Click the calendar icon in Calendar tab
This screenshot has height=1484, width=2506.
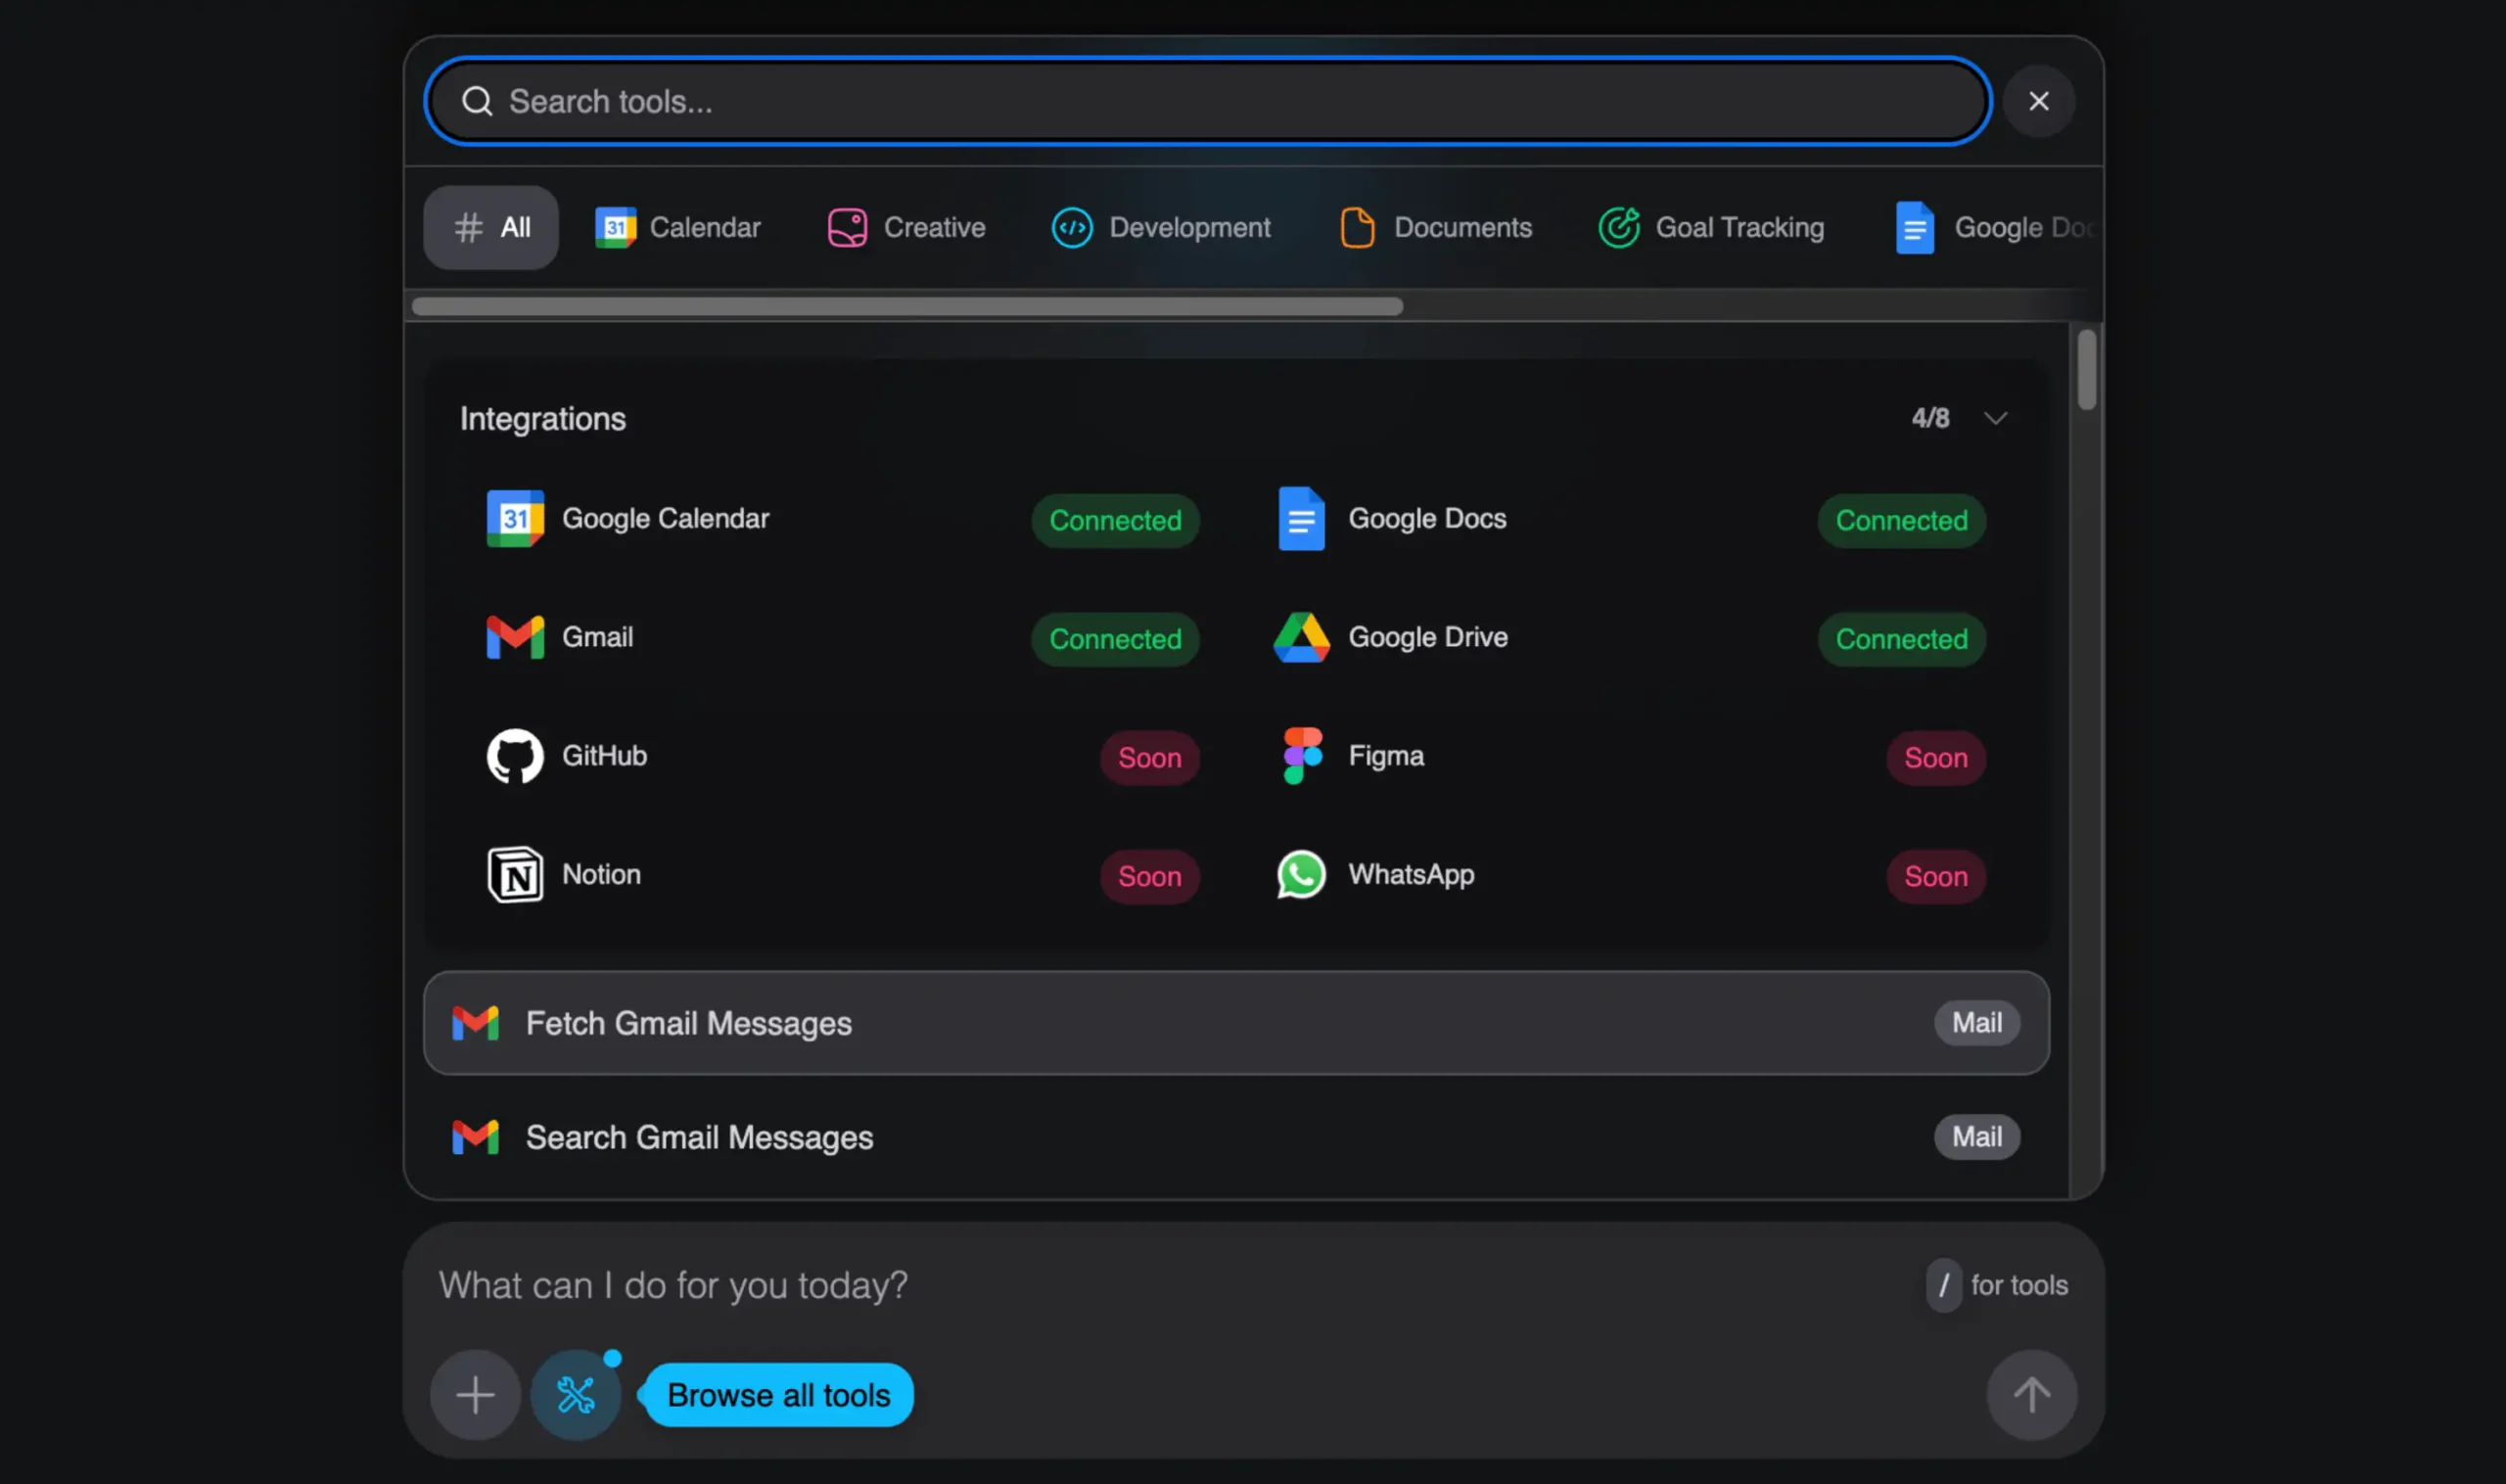tap(615, 227)
